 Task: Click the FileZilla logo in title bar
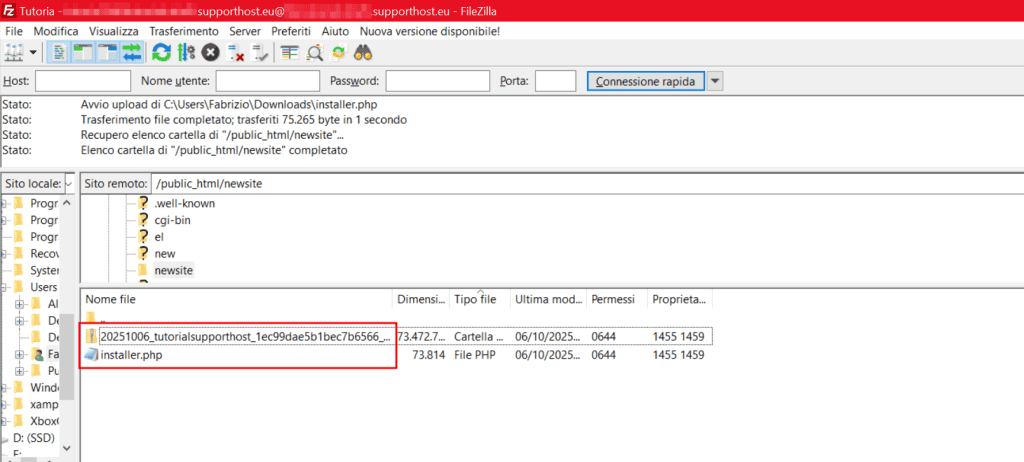pyautogui.click(x=9, y=12)
